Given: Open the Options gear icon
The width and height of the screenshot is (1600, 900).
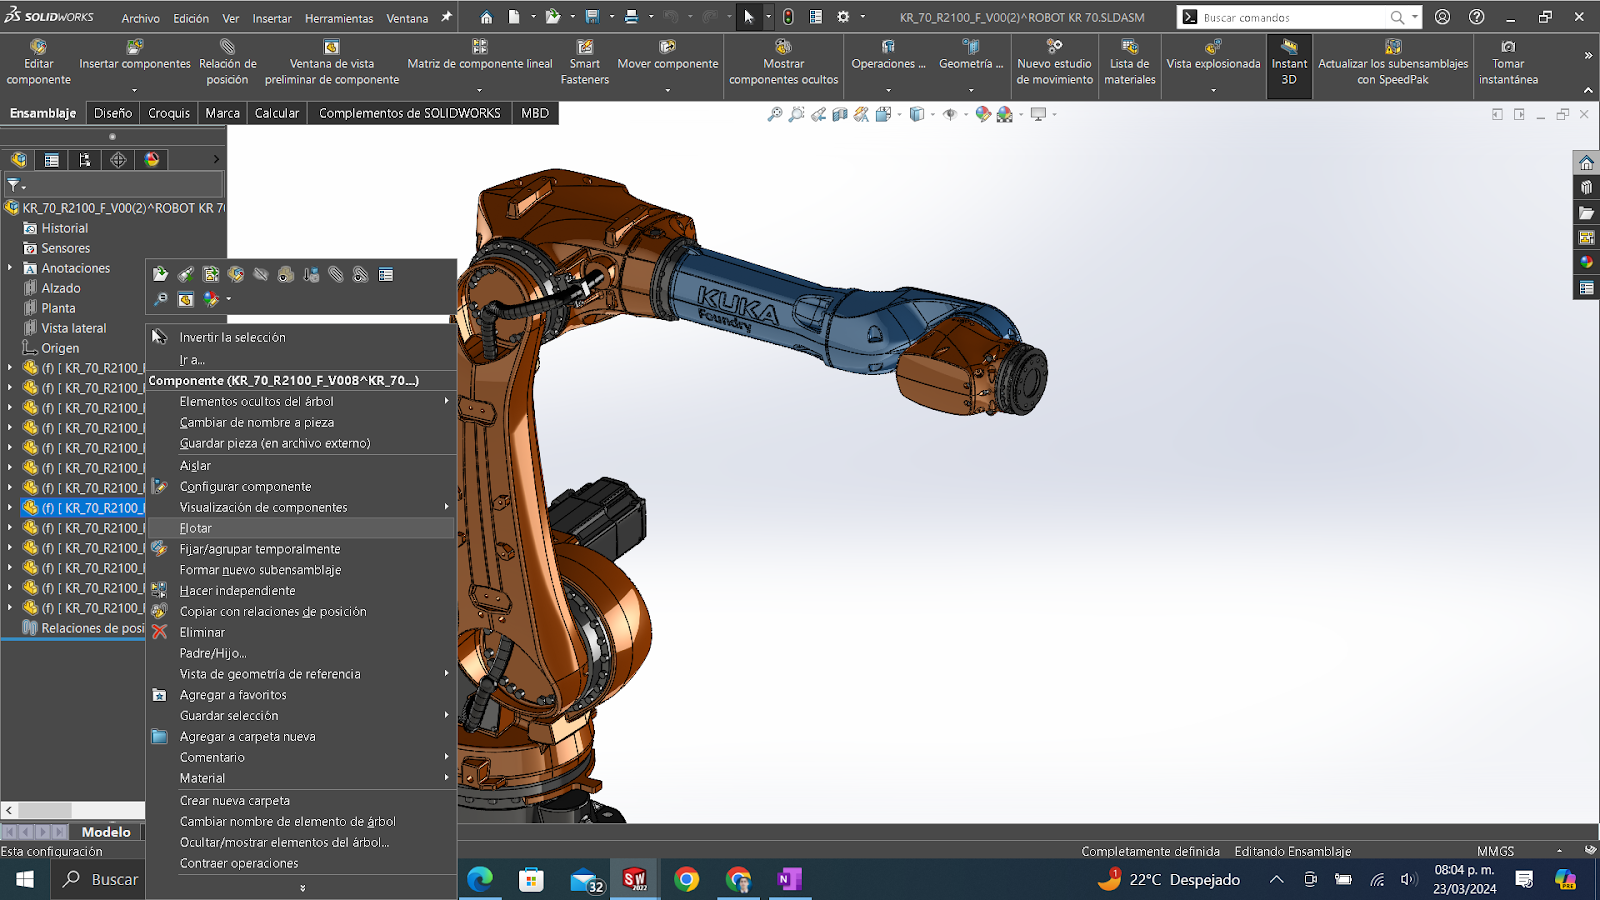Looking at the screenshot, I should click(x=843, y=17).
